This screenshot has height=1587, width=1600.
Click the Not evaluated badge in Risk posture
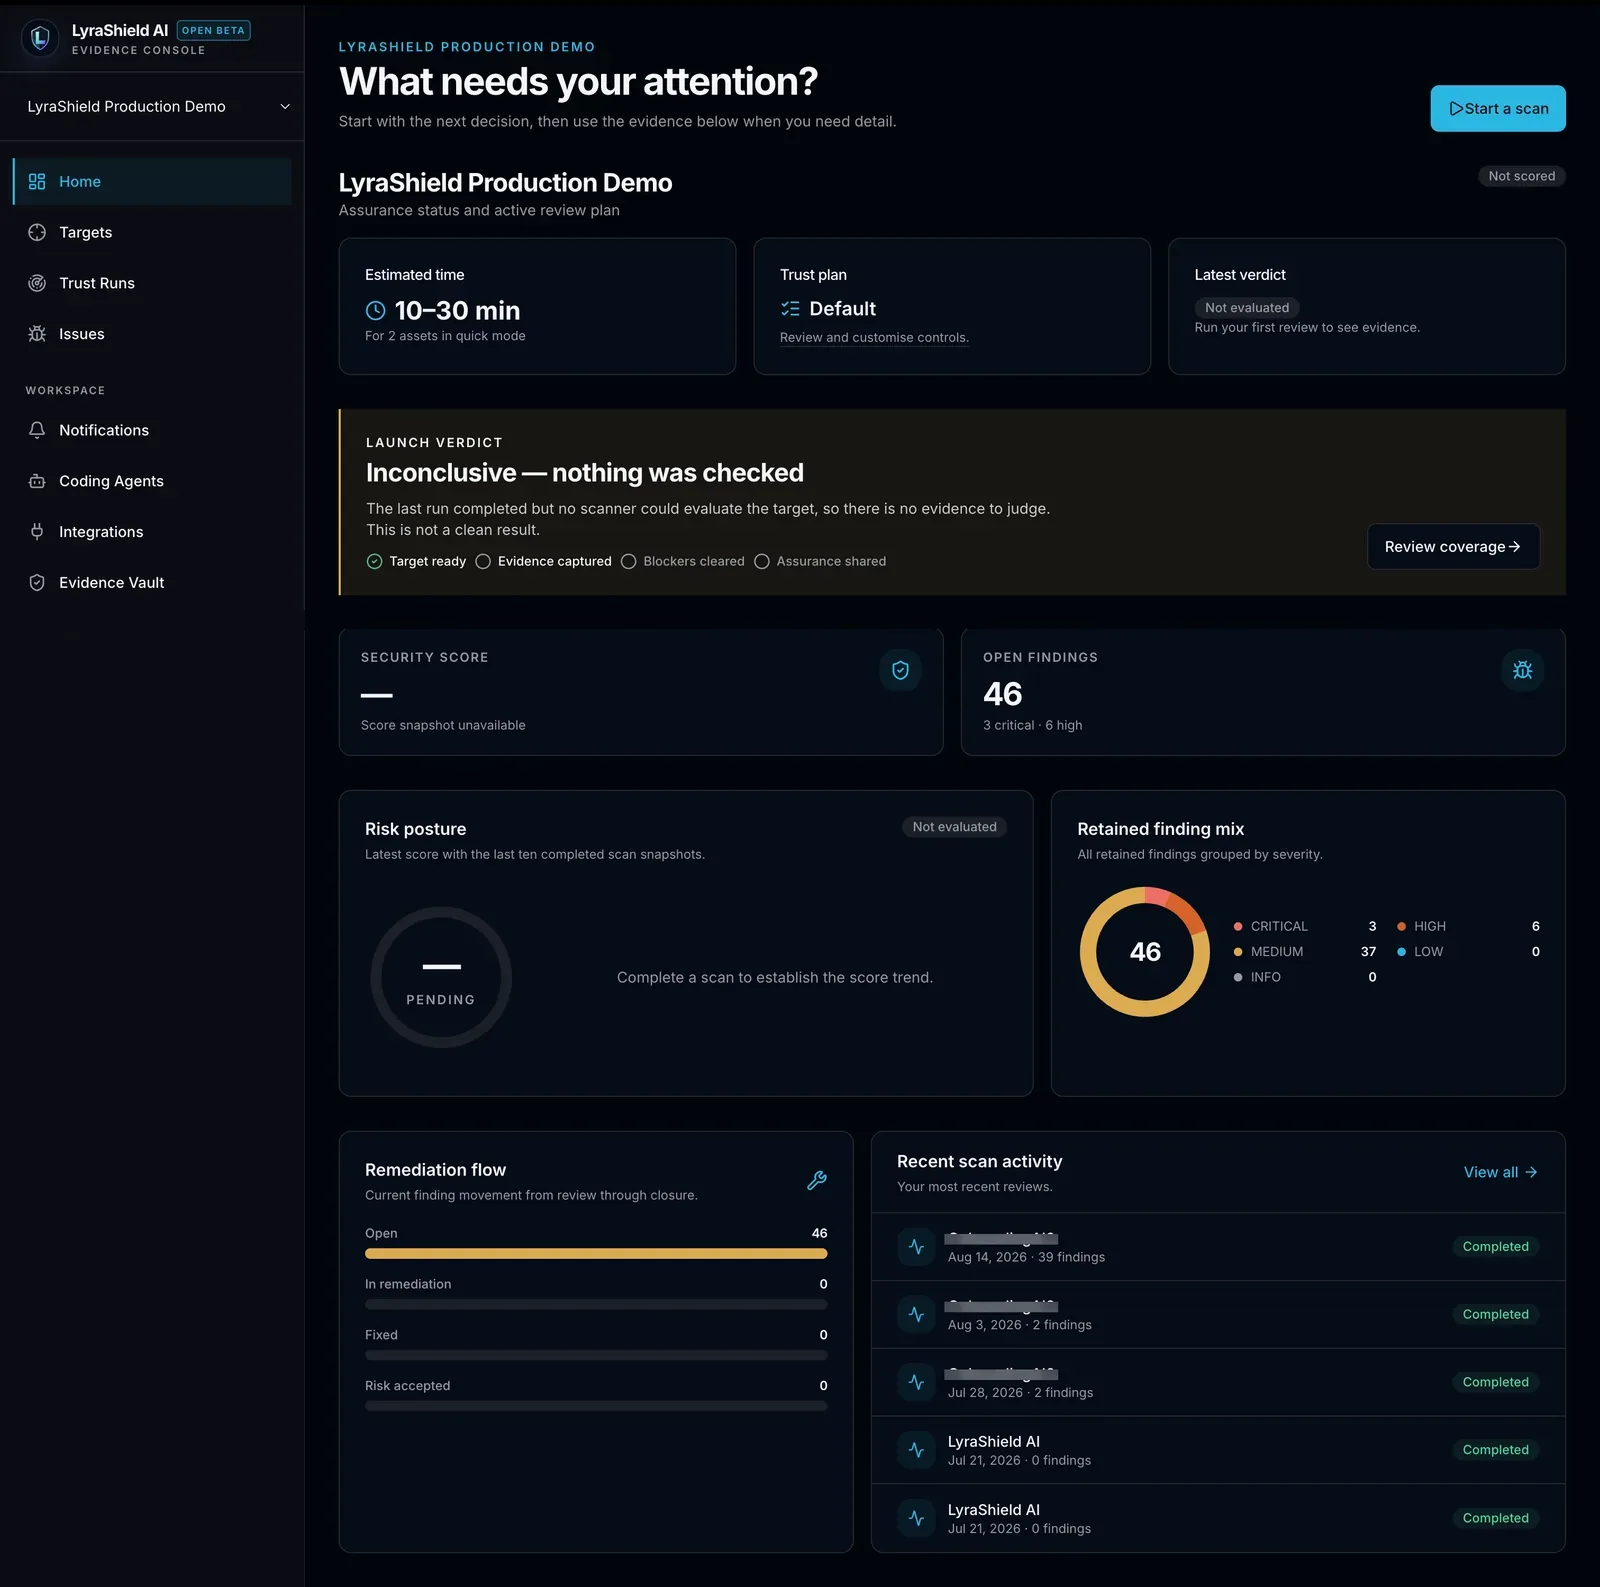point(954,827)
